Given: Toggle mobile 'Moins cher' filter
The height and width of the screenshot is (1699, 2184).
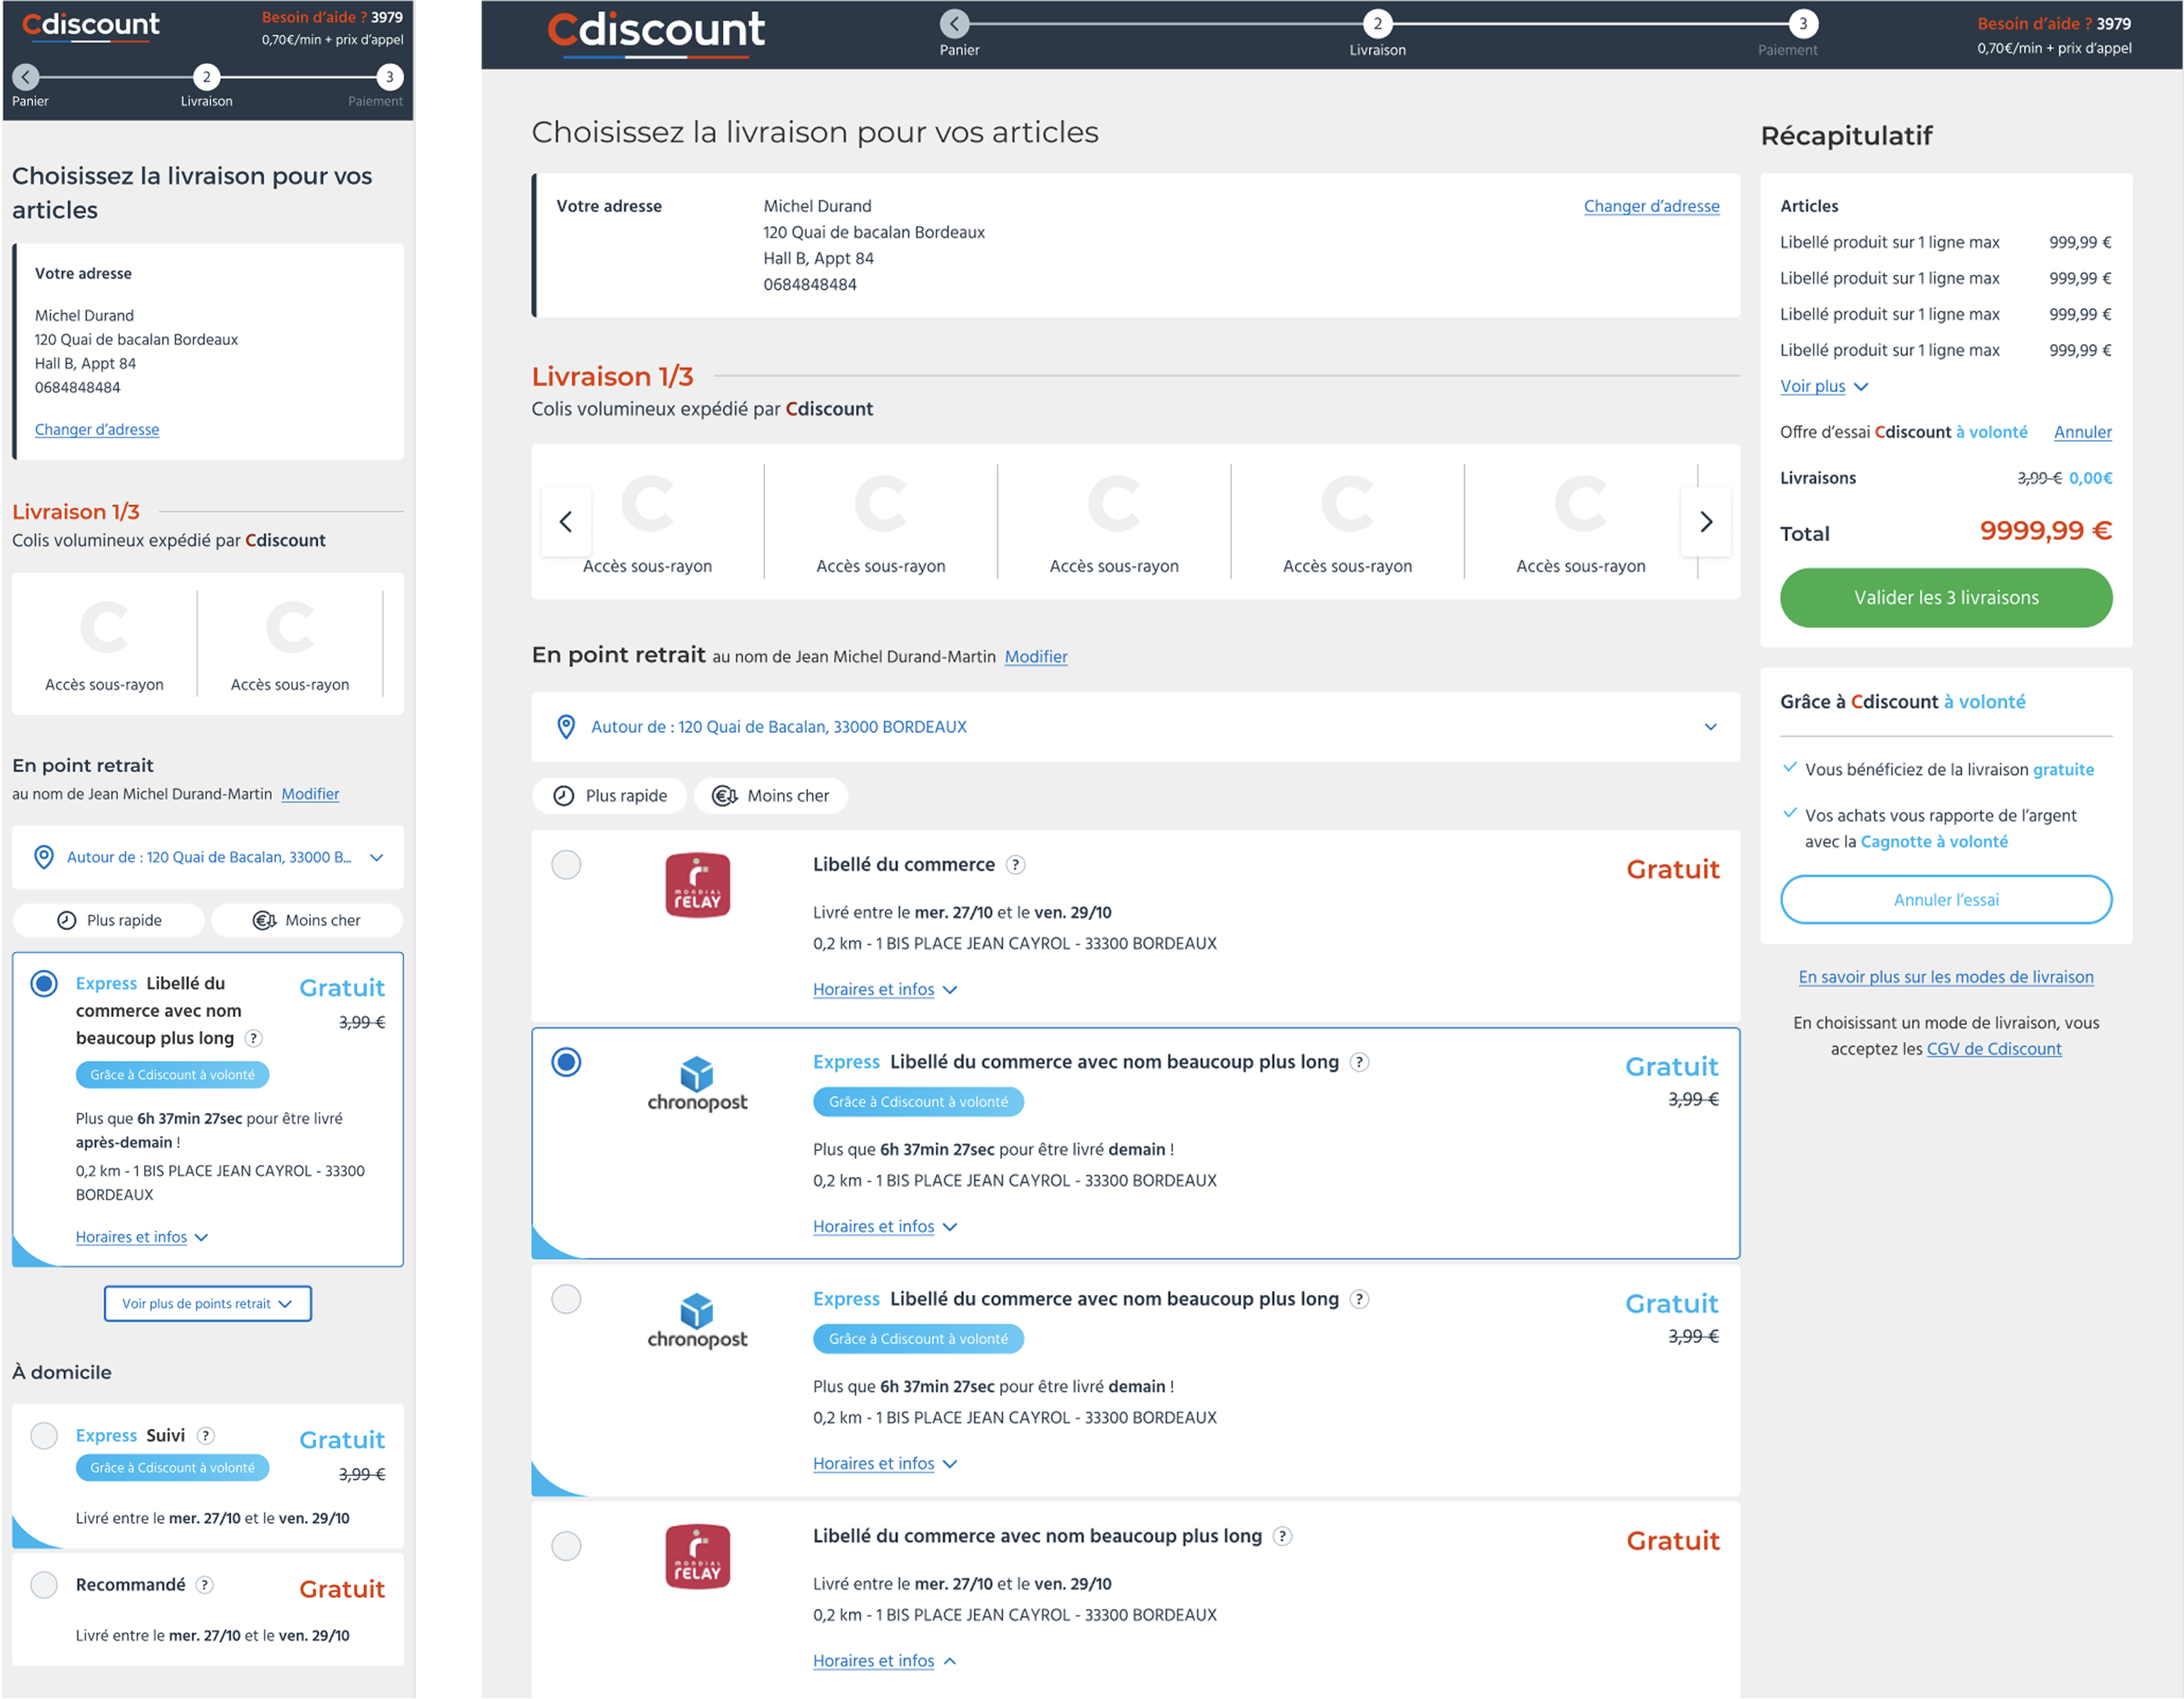Looking at the screenshot, I should click(x=307, y=921).
